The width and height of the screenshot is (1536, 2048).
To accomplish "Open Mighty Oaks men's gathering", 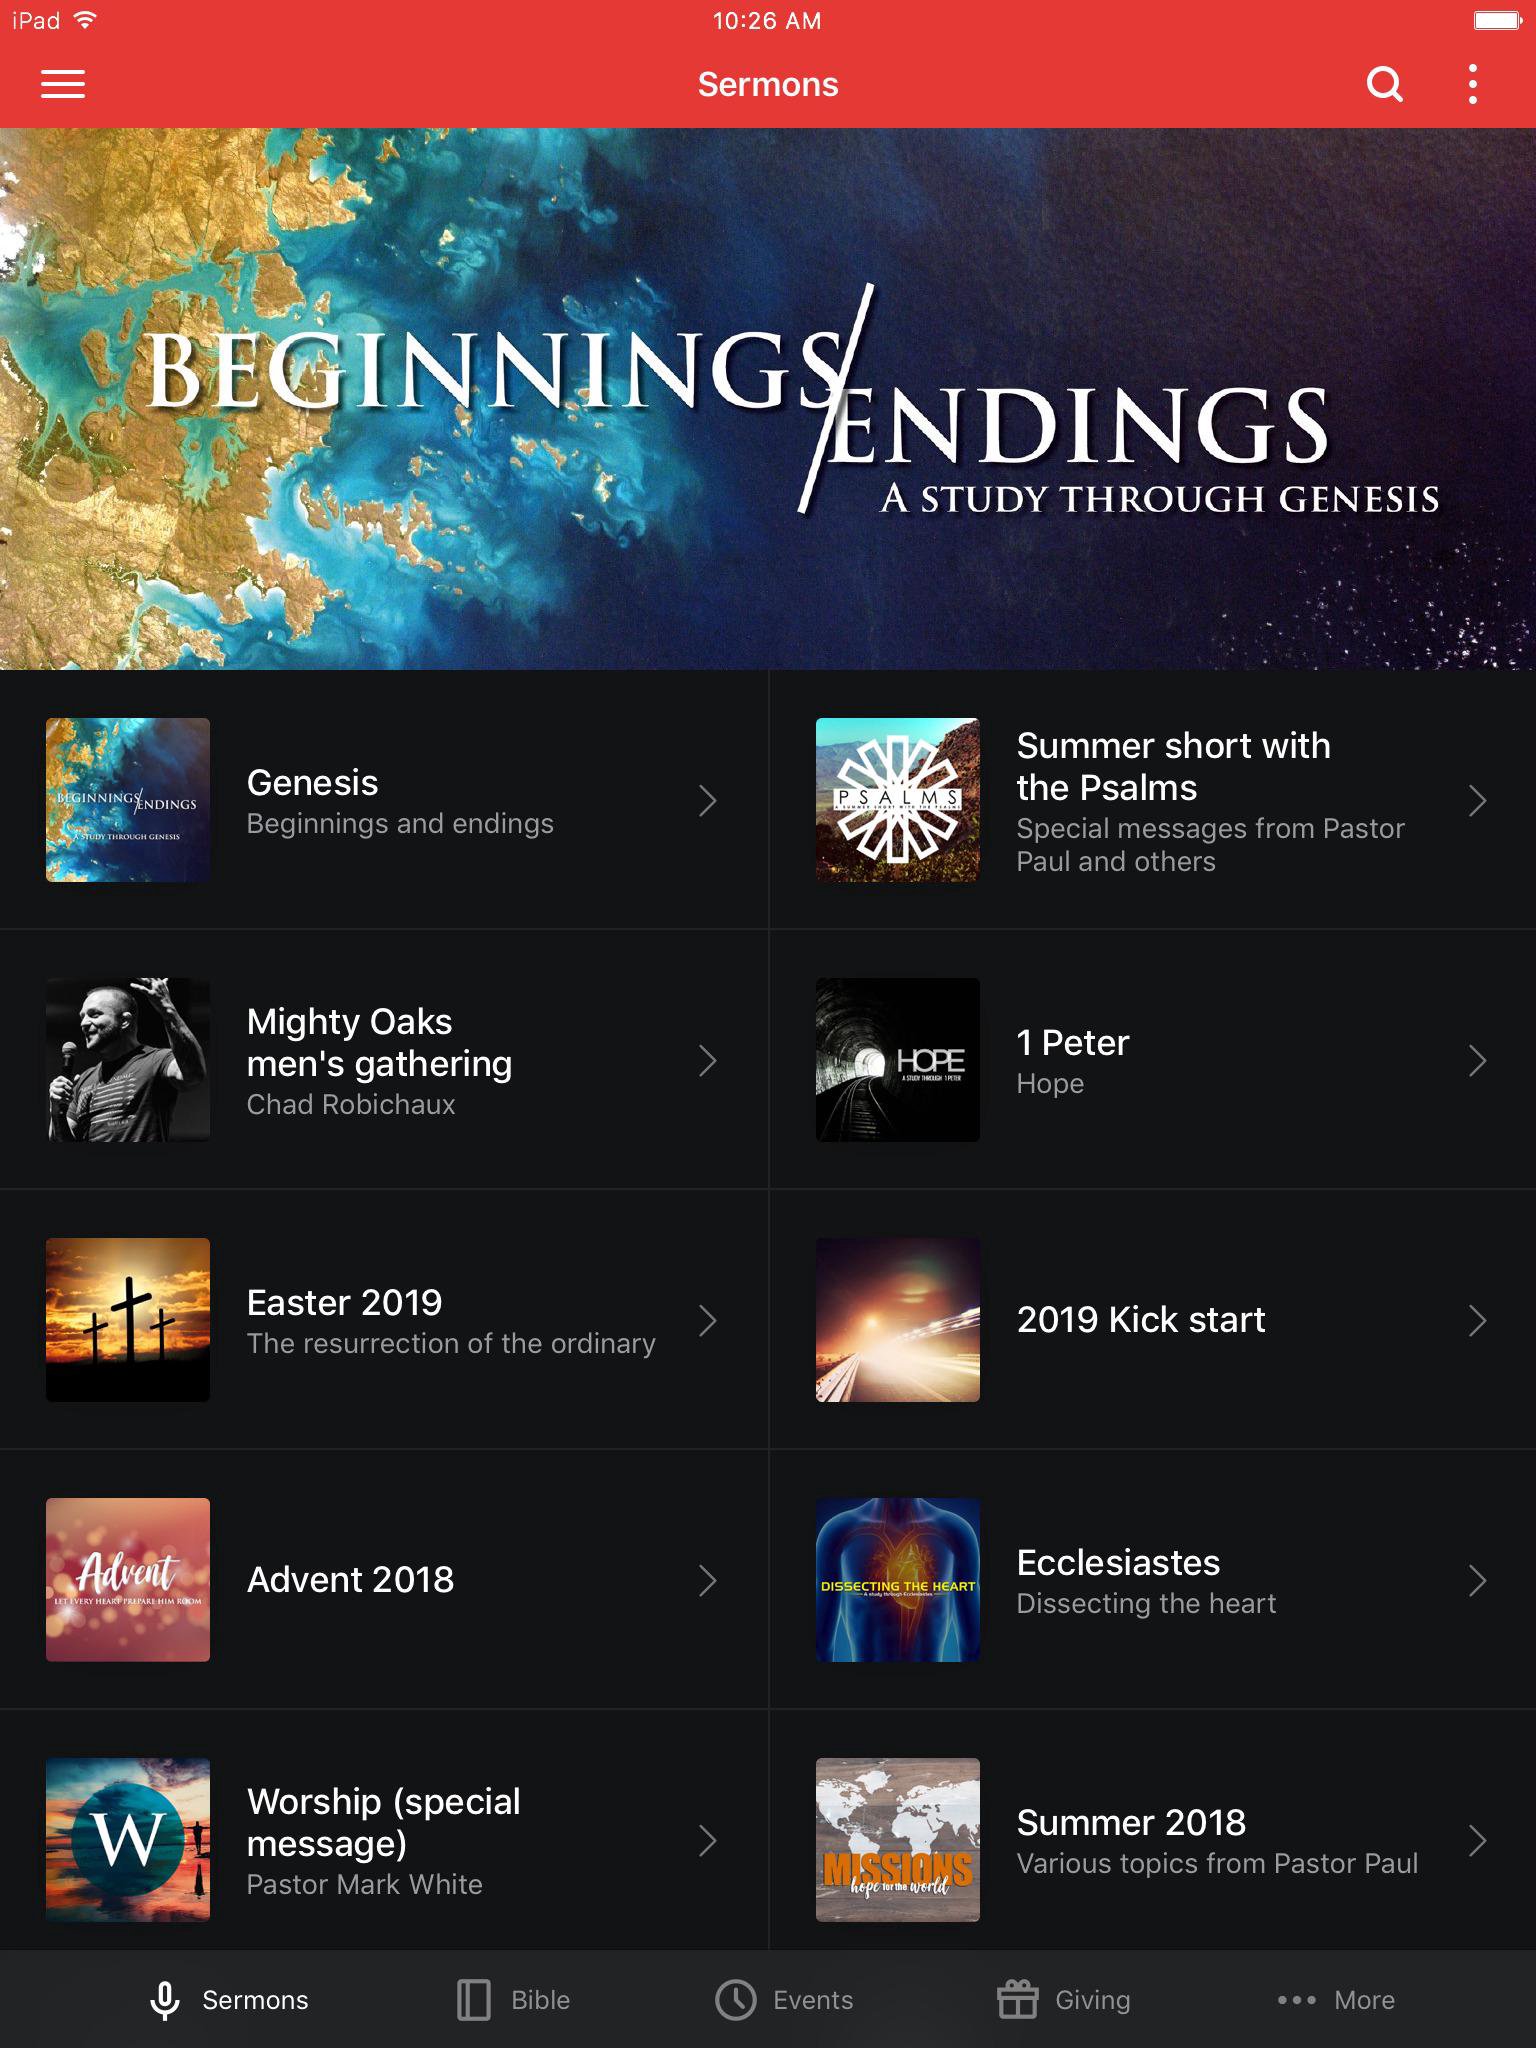I will click(x=384, y=1060).
